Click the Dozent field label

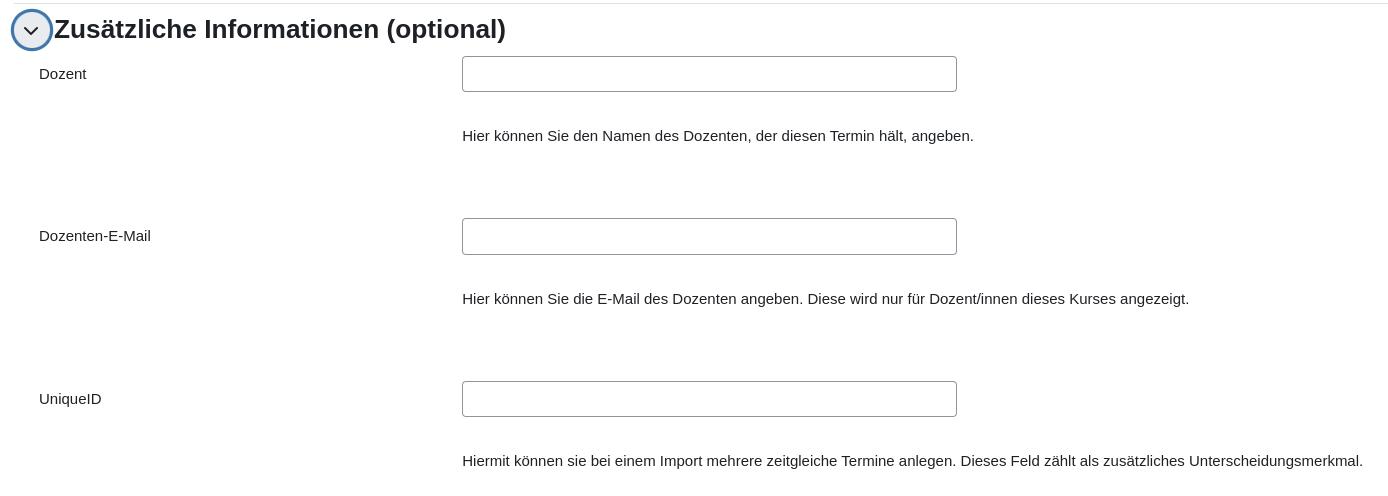(x=62, y=74)
